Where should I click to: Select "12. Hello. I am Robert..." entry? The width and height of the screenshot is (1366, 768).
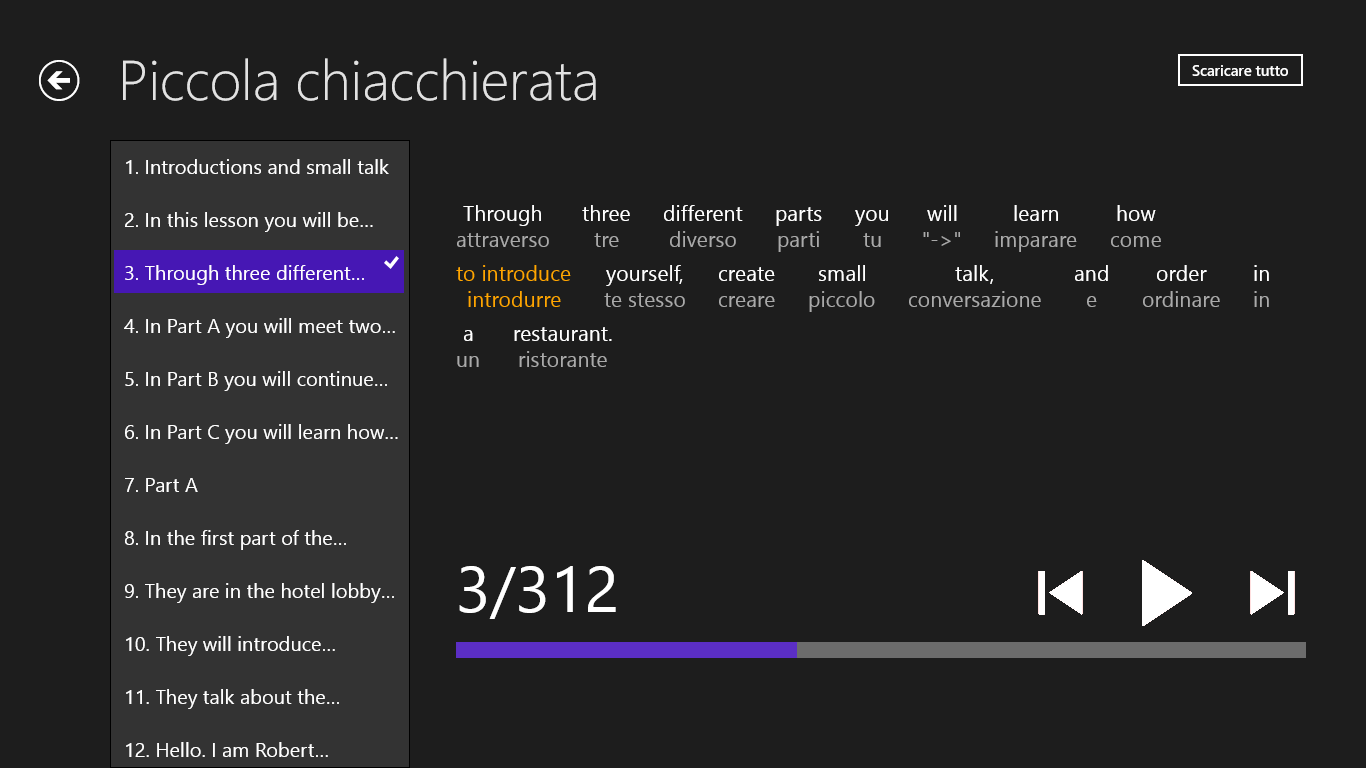coord(226,750)
